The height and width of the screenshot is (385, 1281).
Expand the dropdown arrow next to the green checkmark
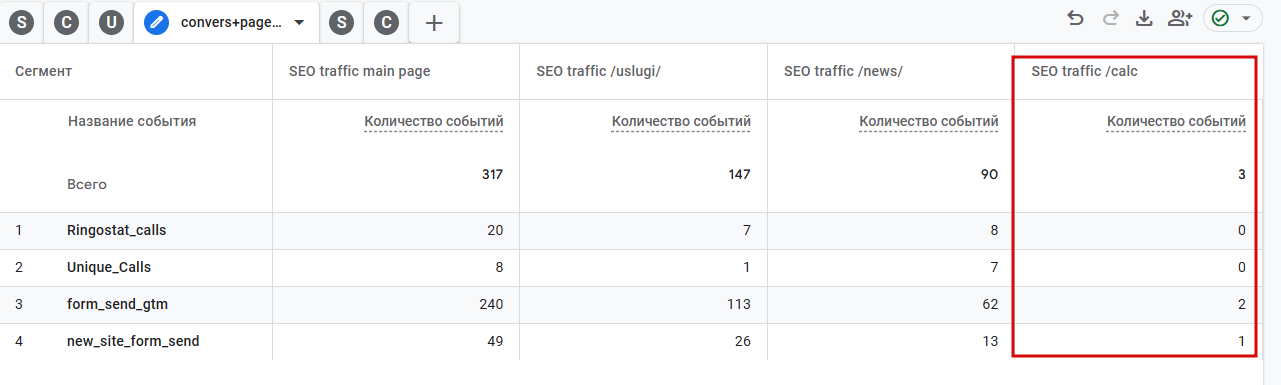pyautogui.click(x=1246, y=18)
